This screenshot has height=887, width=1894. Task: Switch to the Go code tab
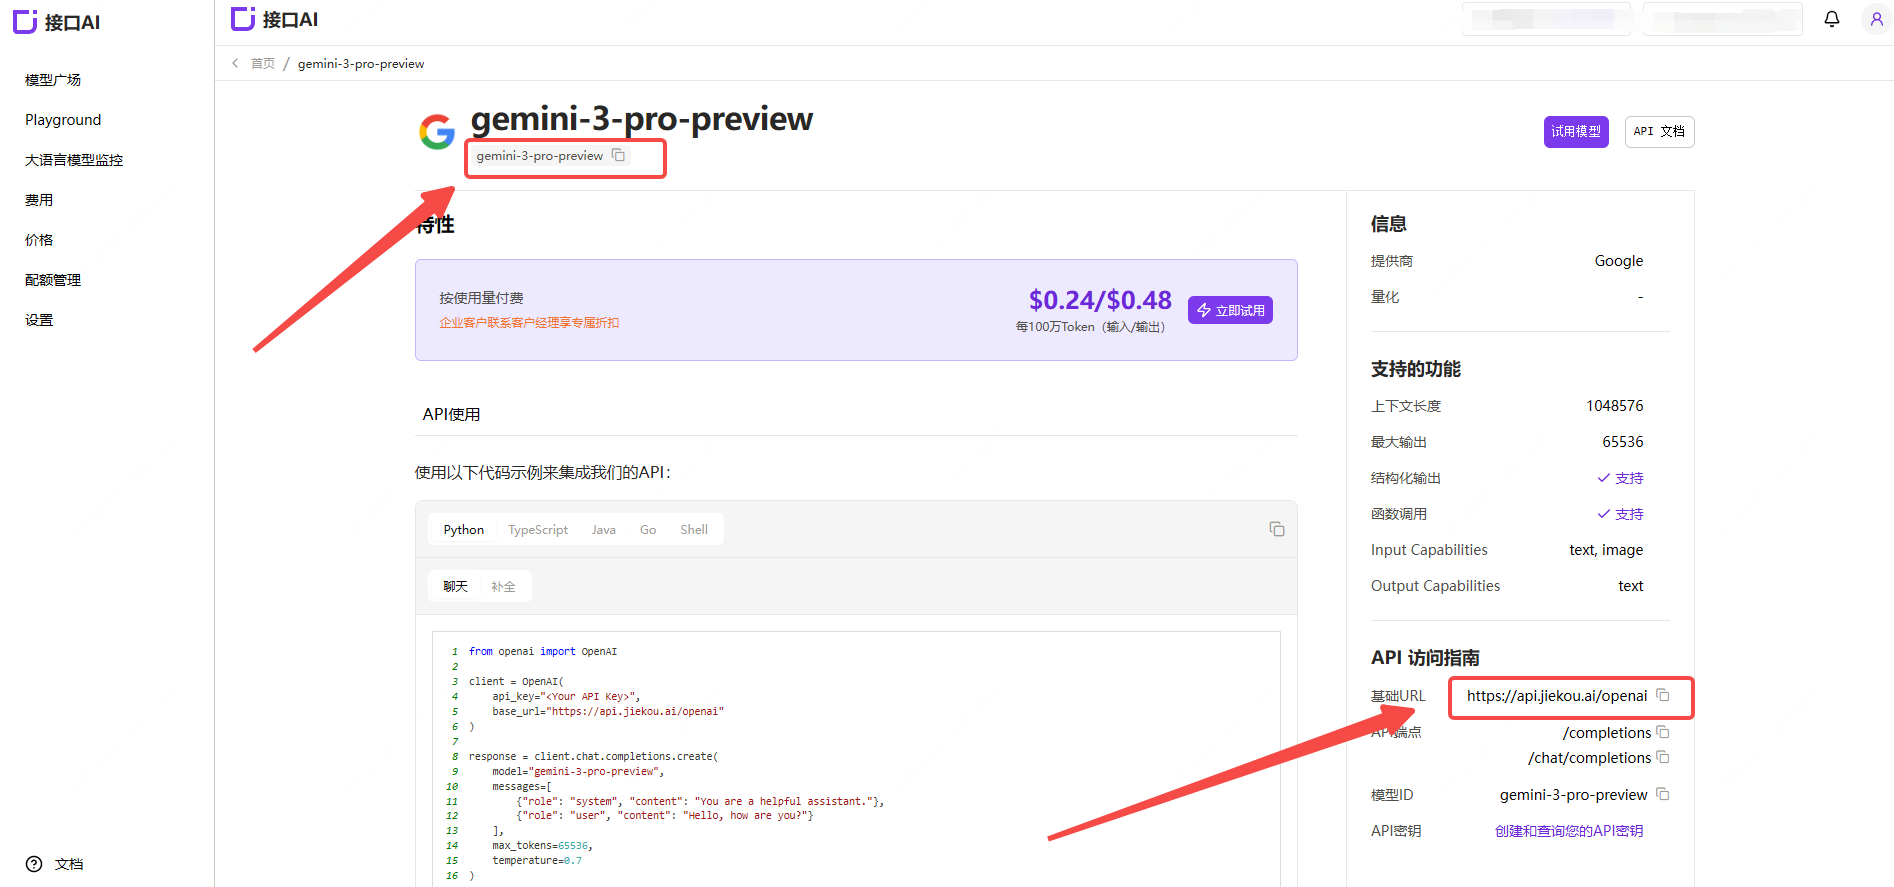coord(648,530)
